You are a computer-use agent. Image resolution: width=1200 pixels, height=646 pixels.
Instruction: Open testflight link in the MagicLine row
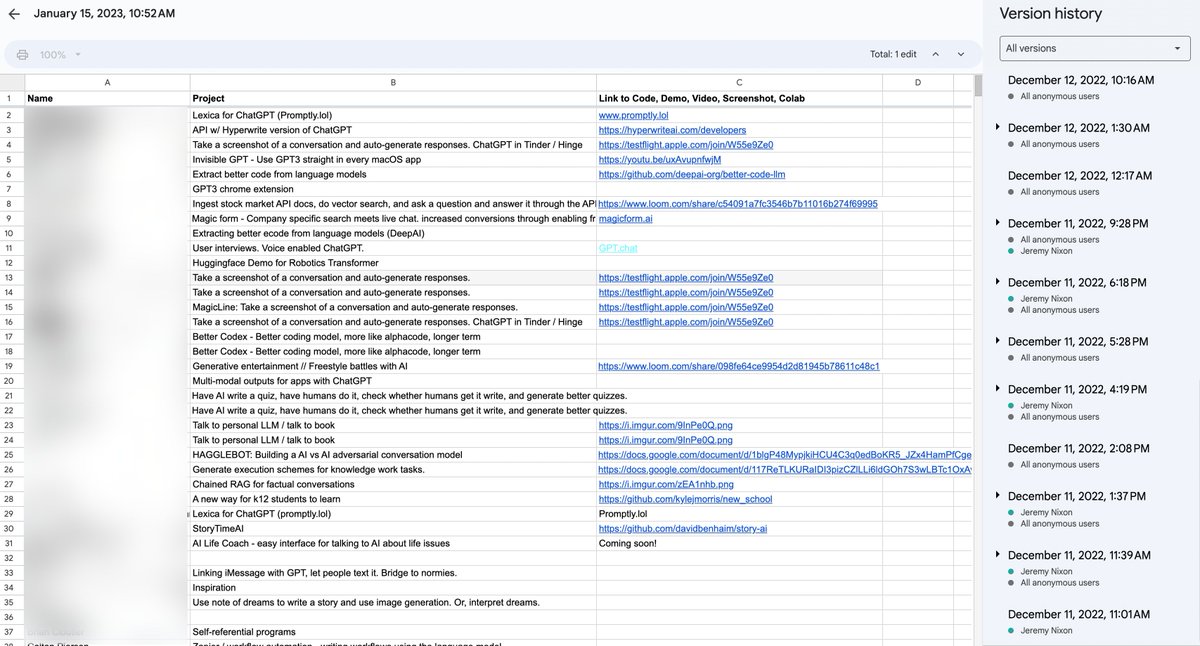pos(685,307)
